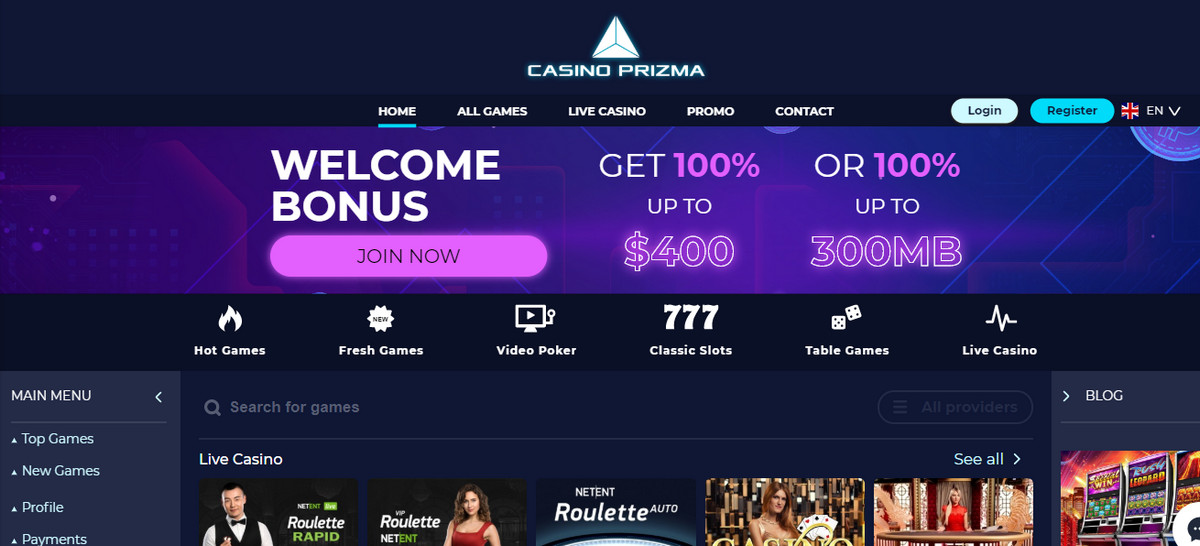Expand the Blog panel chevron
1200x546 pixels.
coord(1066,396)
